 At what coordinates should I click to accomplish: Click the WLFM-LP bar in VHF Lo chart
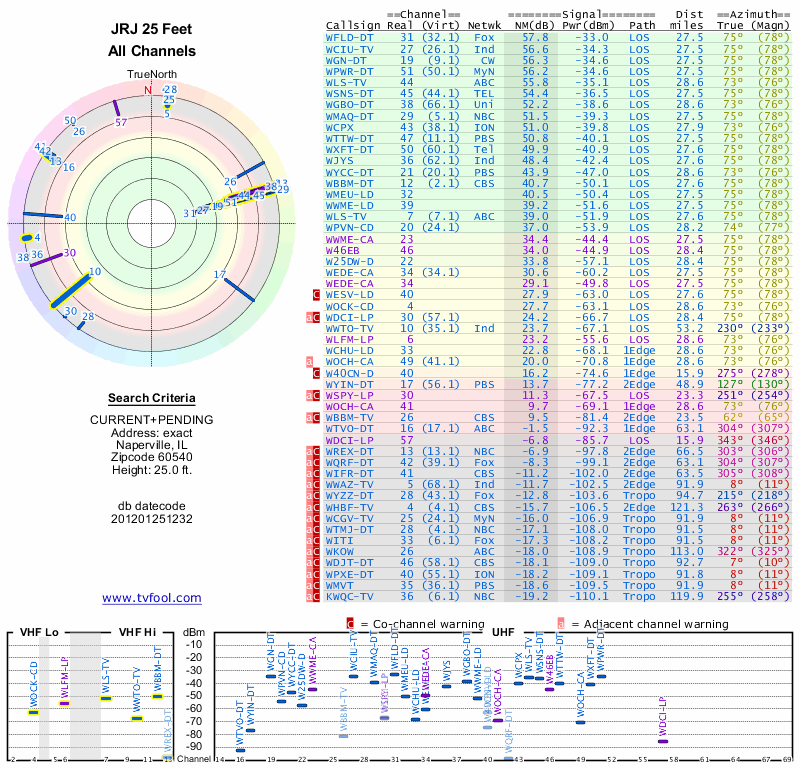(64, 703)
